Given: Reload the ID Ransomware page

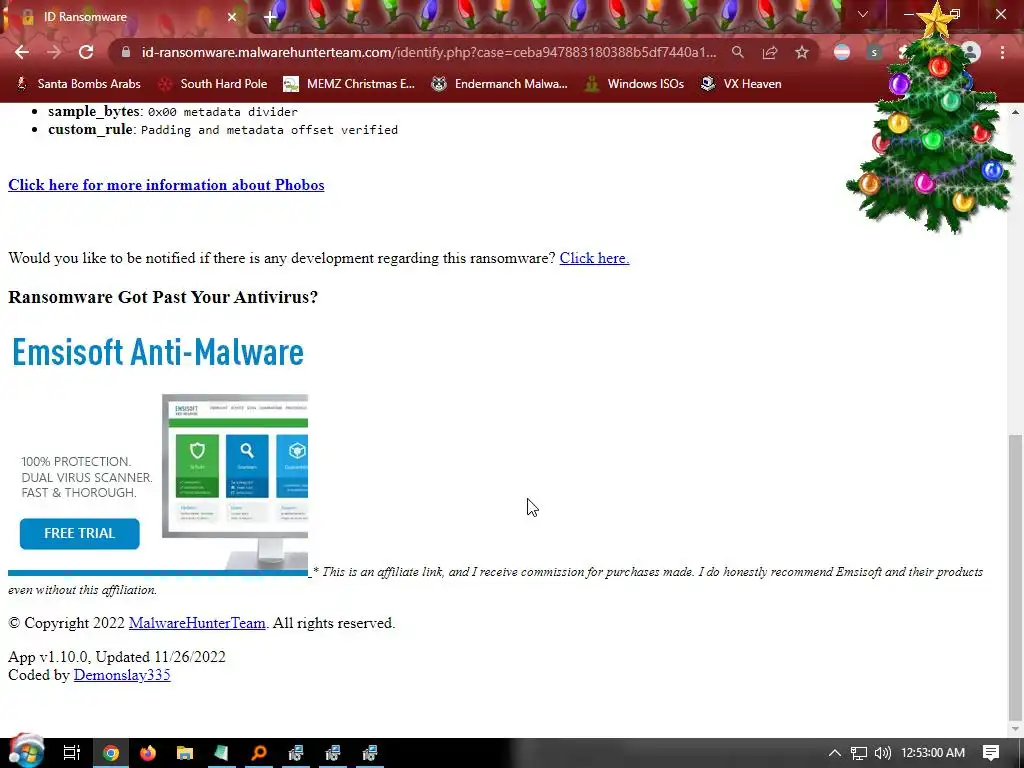Looking at the screenshot, I should (86, 52).
